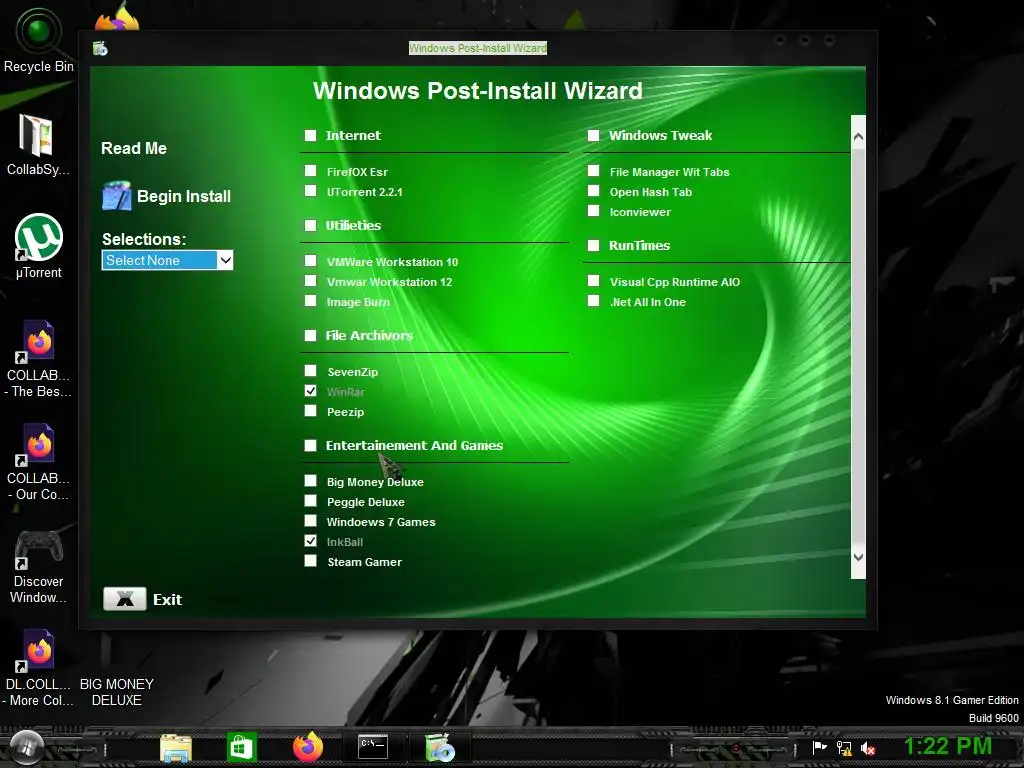Viewport: 1024px width, 768px height.
Task: Click the wizard list vertical scrollbar track
Action: 858,346
